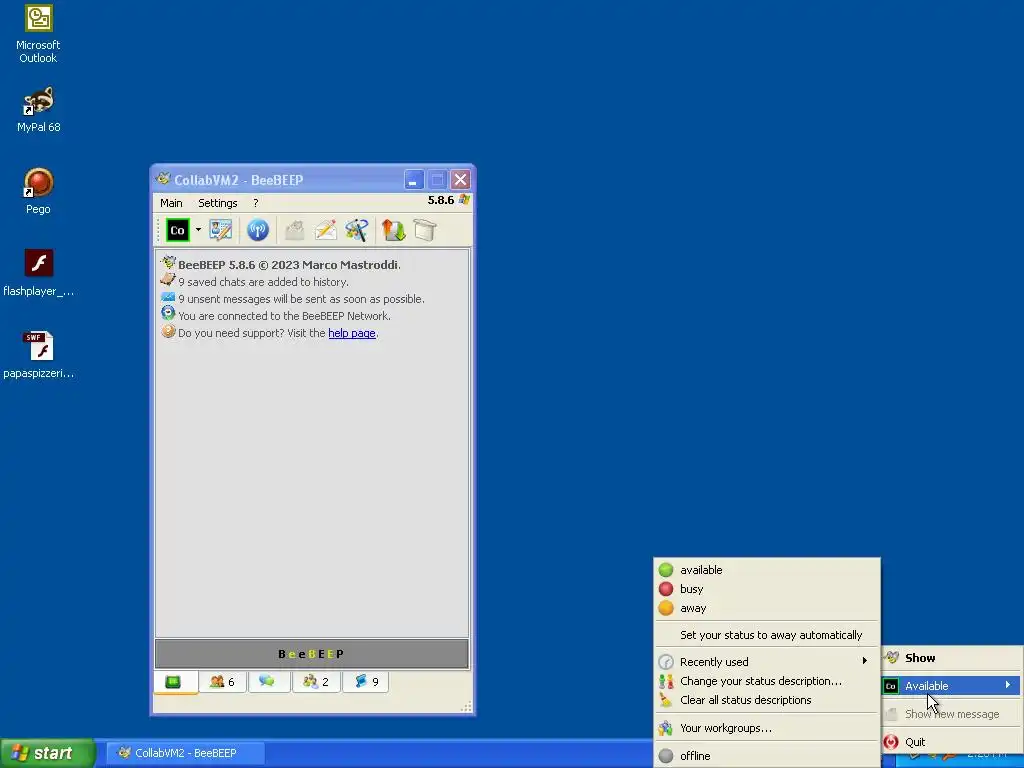This screenshot has height=768, width=1024.
Task: Open the tools and wand settings icon
Action: [x=357, y=230]
